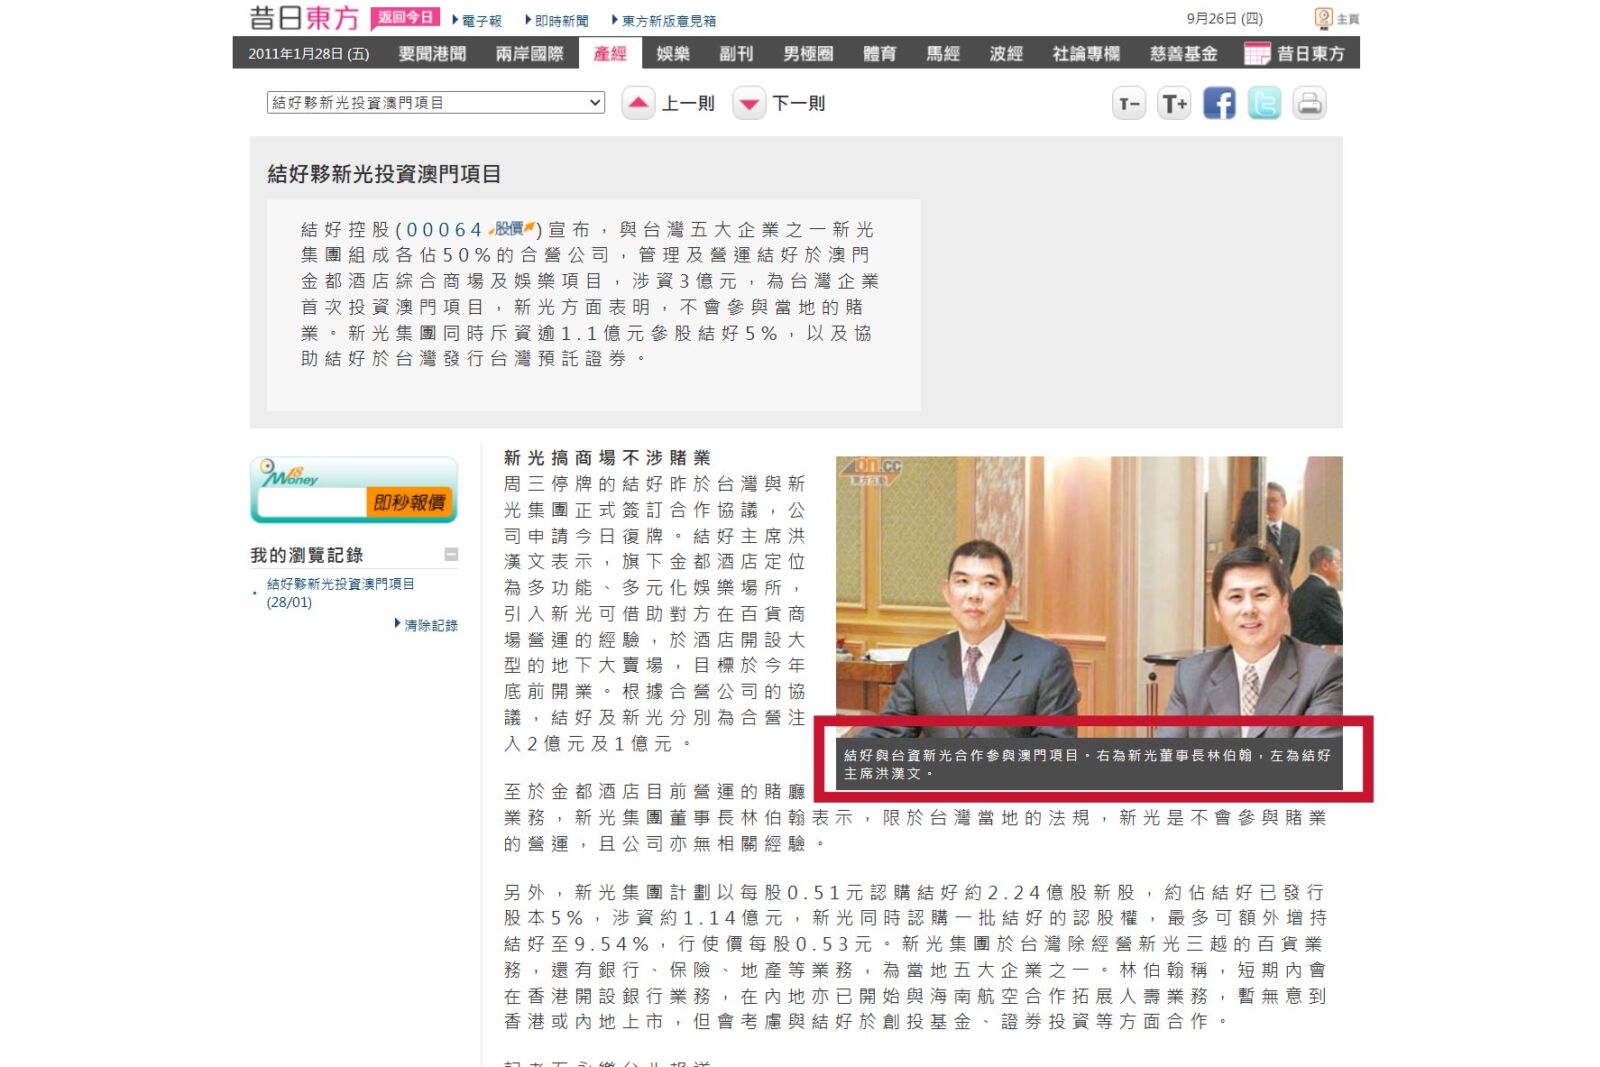Open the 昔日東方 calendar icon
Image resolution: width=1600 pixels, height=1067 pixels.
pyautogui.click(x=1257, y=53)
